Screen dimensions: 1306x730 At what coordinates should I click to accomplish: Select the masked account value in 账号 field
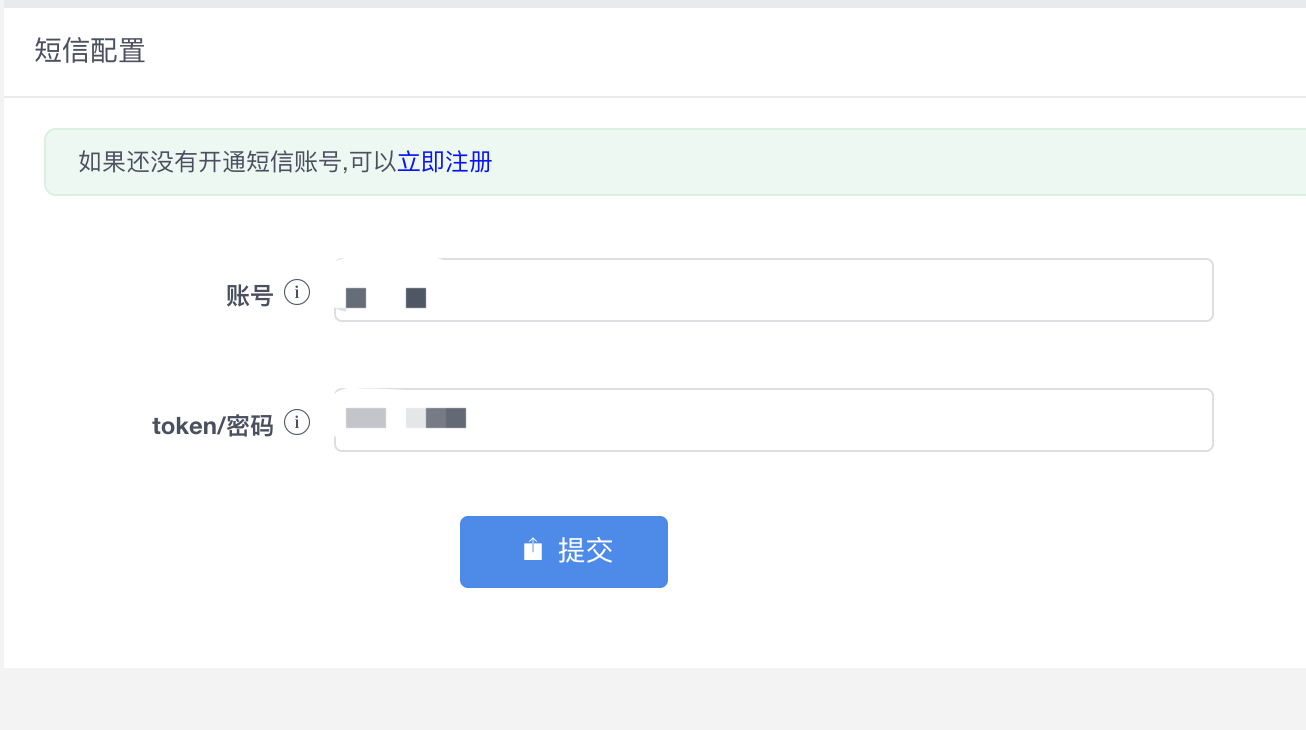[x=386, y=297]
